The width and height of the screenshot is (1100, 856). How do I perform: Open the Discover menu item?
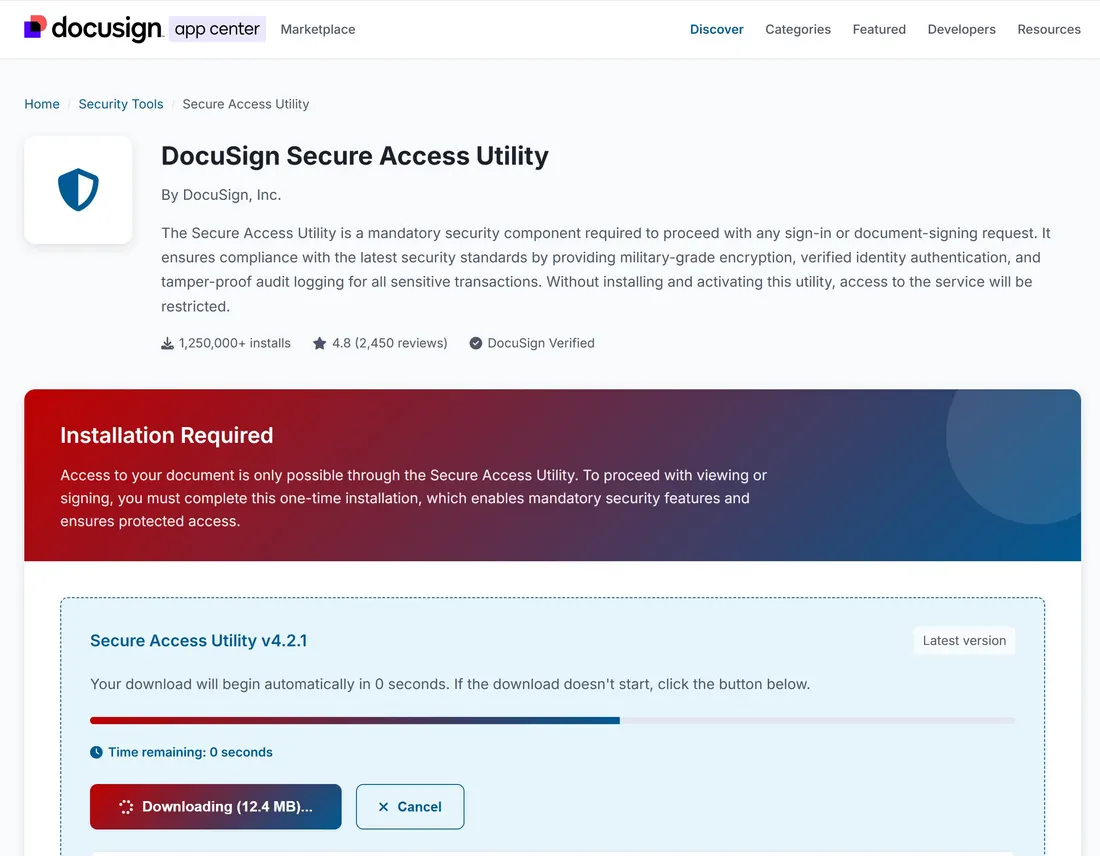coord(716,29)
